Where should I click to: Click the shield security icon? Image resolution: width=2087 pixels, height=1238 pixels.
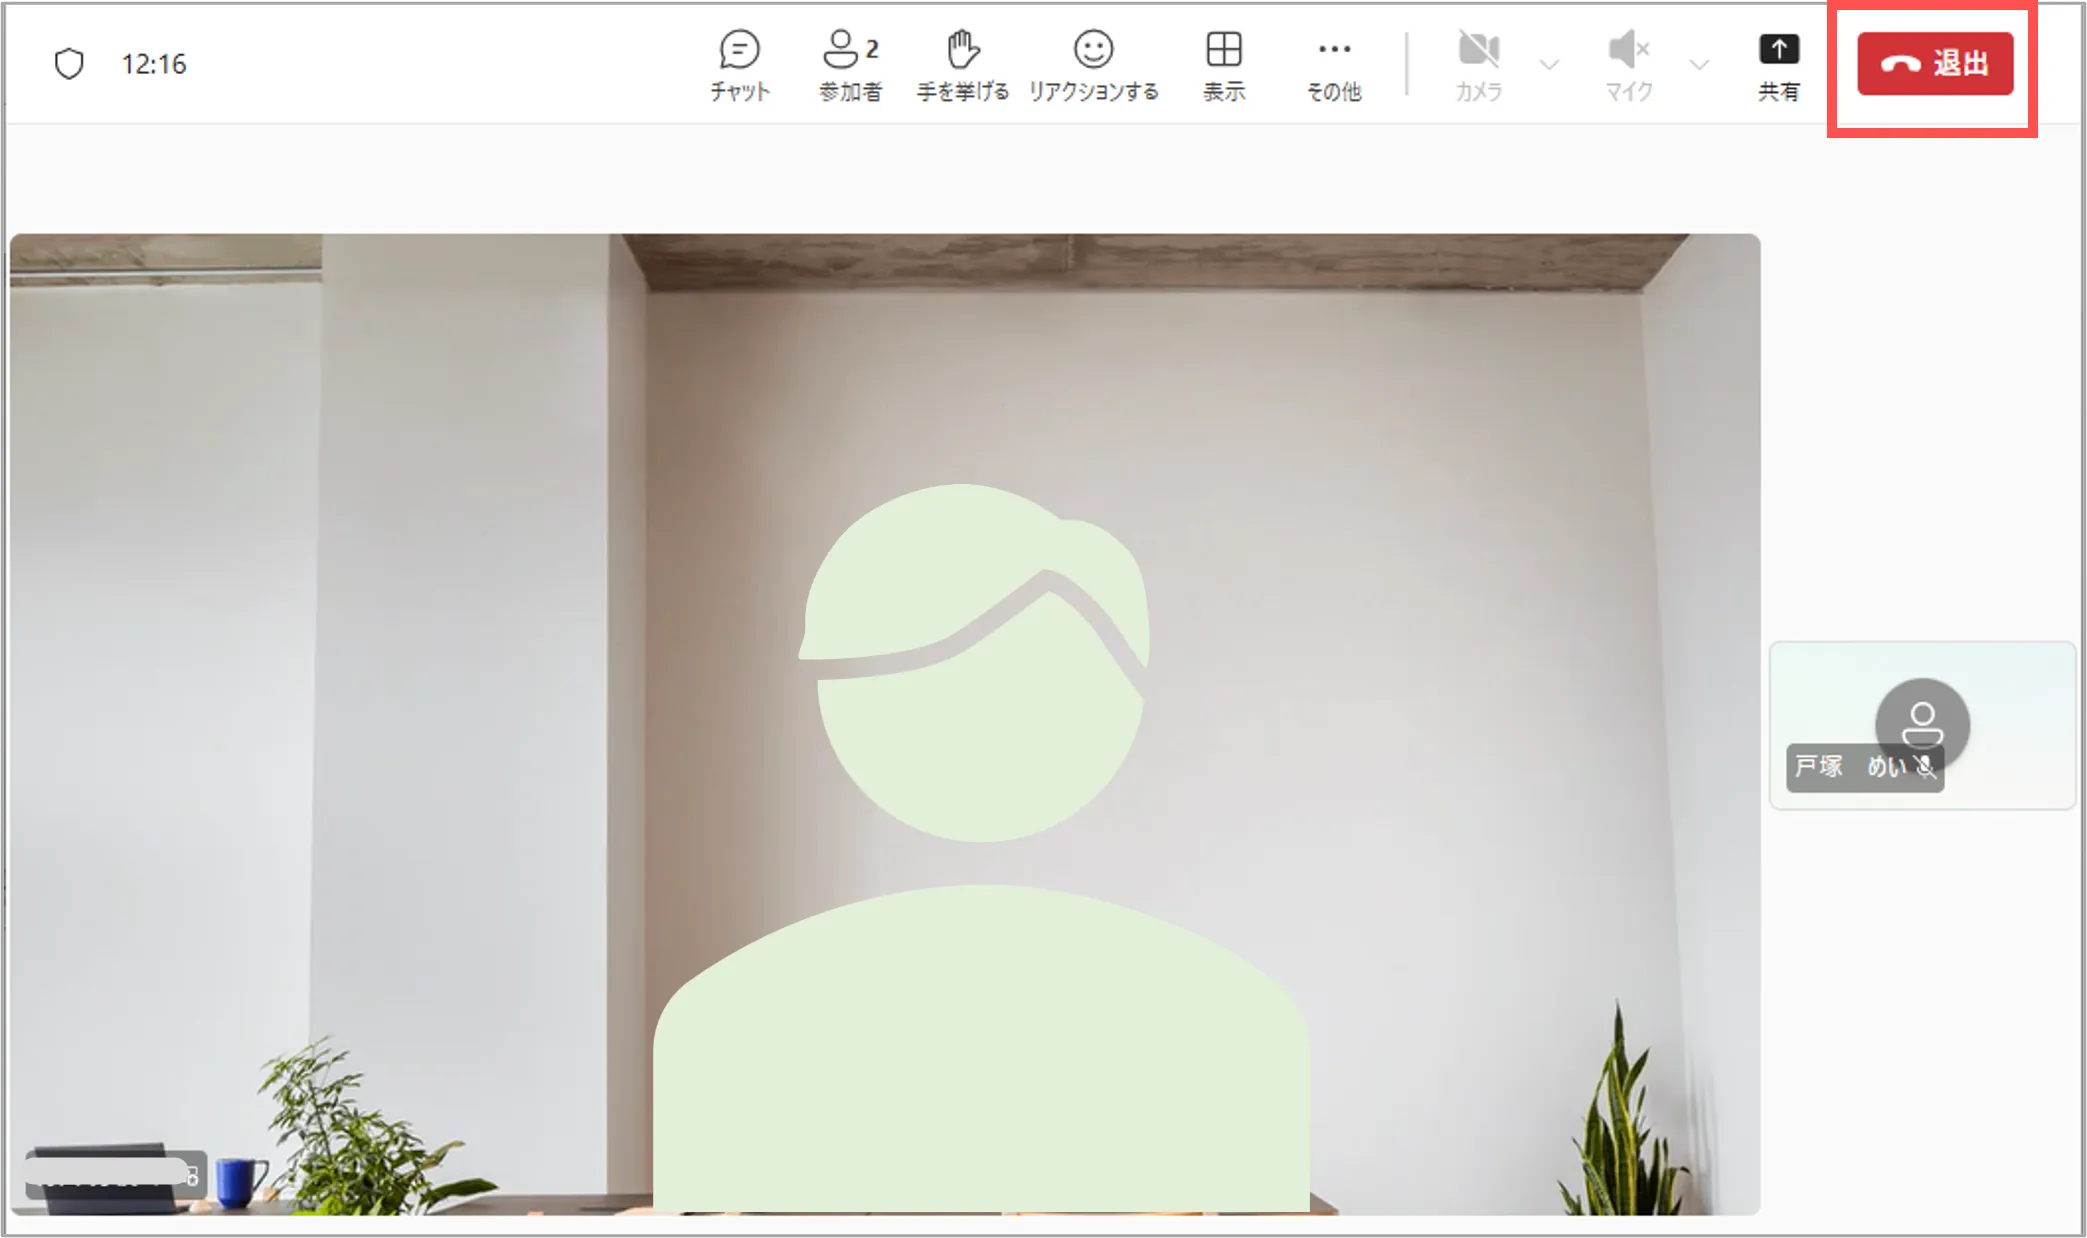pos(69,64)
